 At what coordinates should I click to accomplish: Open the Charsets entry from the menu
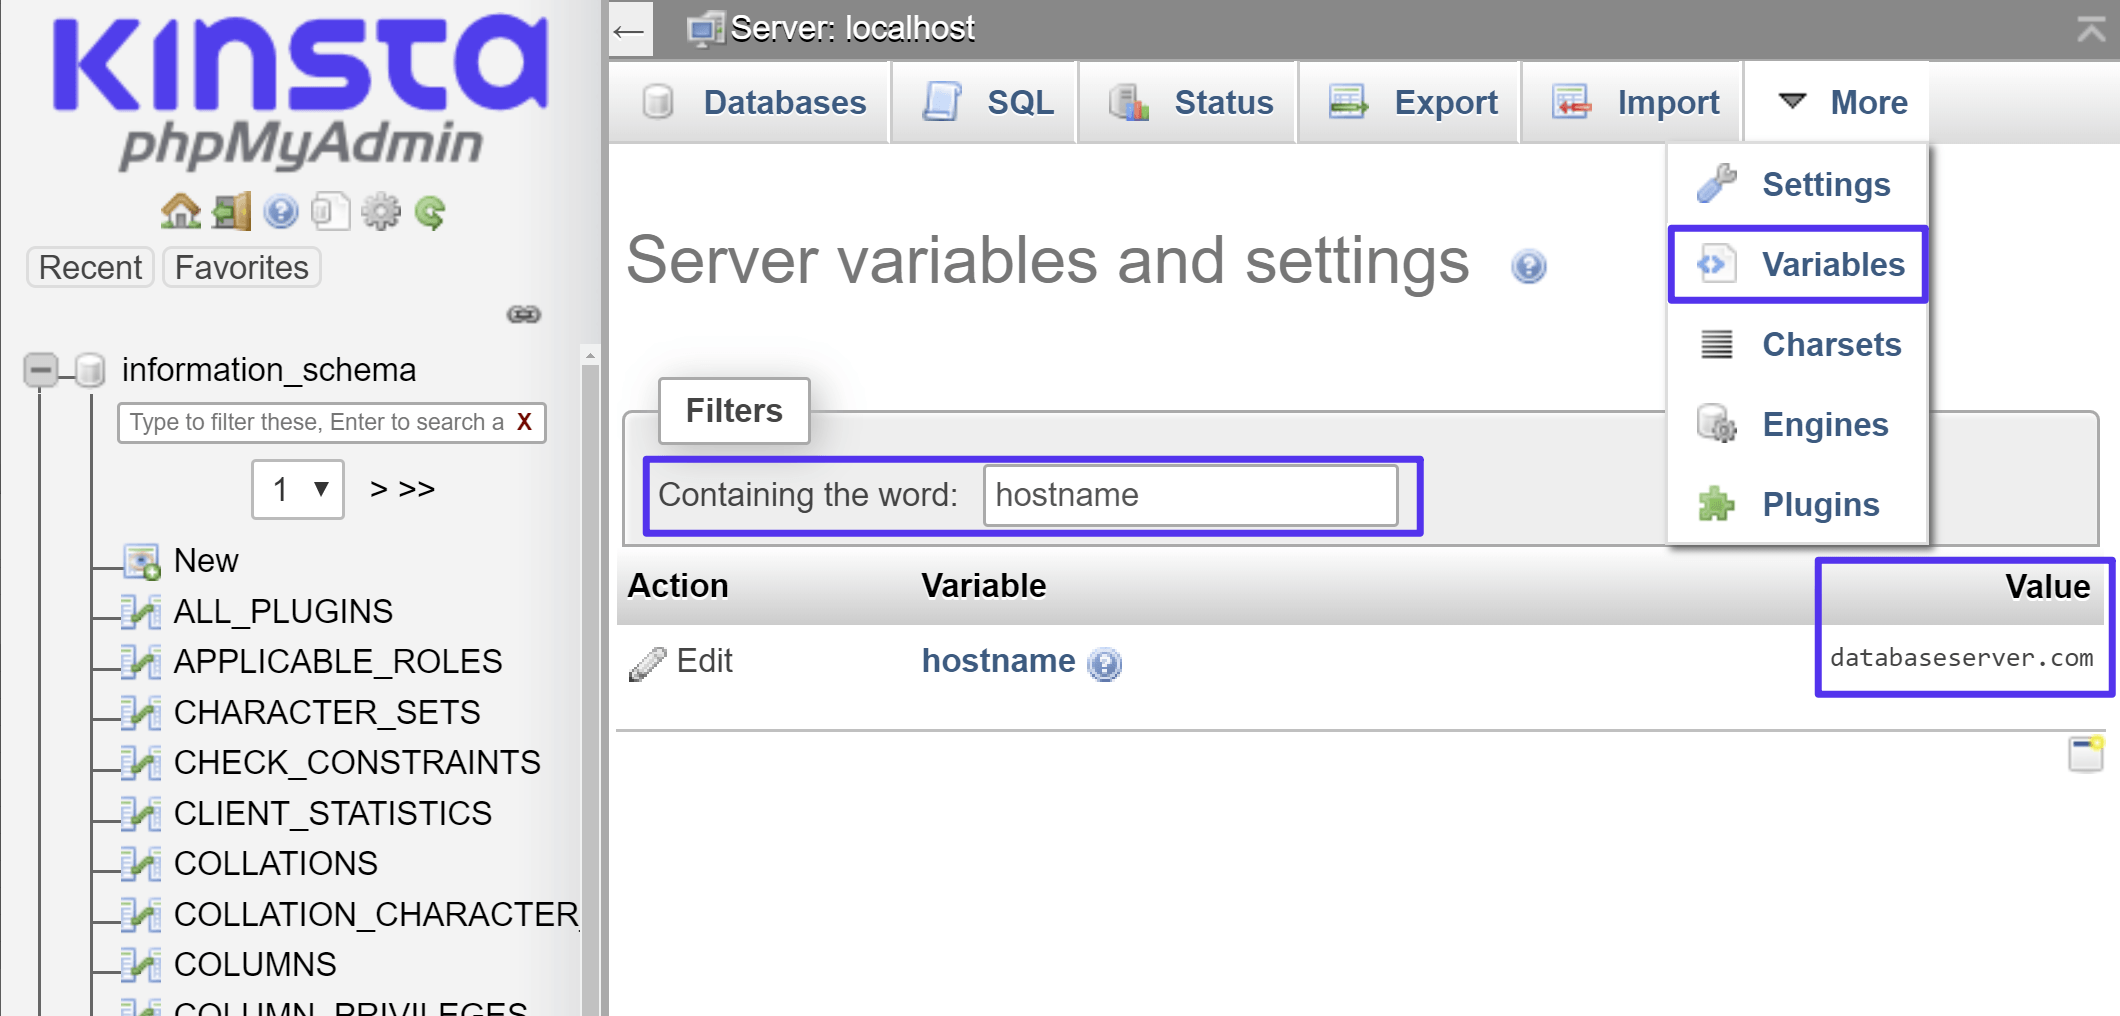coord(1831,344)
